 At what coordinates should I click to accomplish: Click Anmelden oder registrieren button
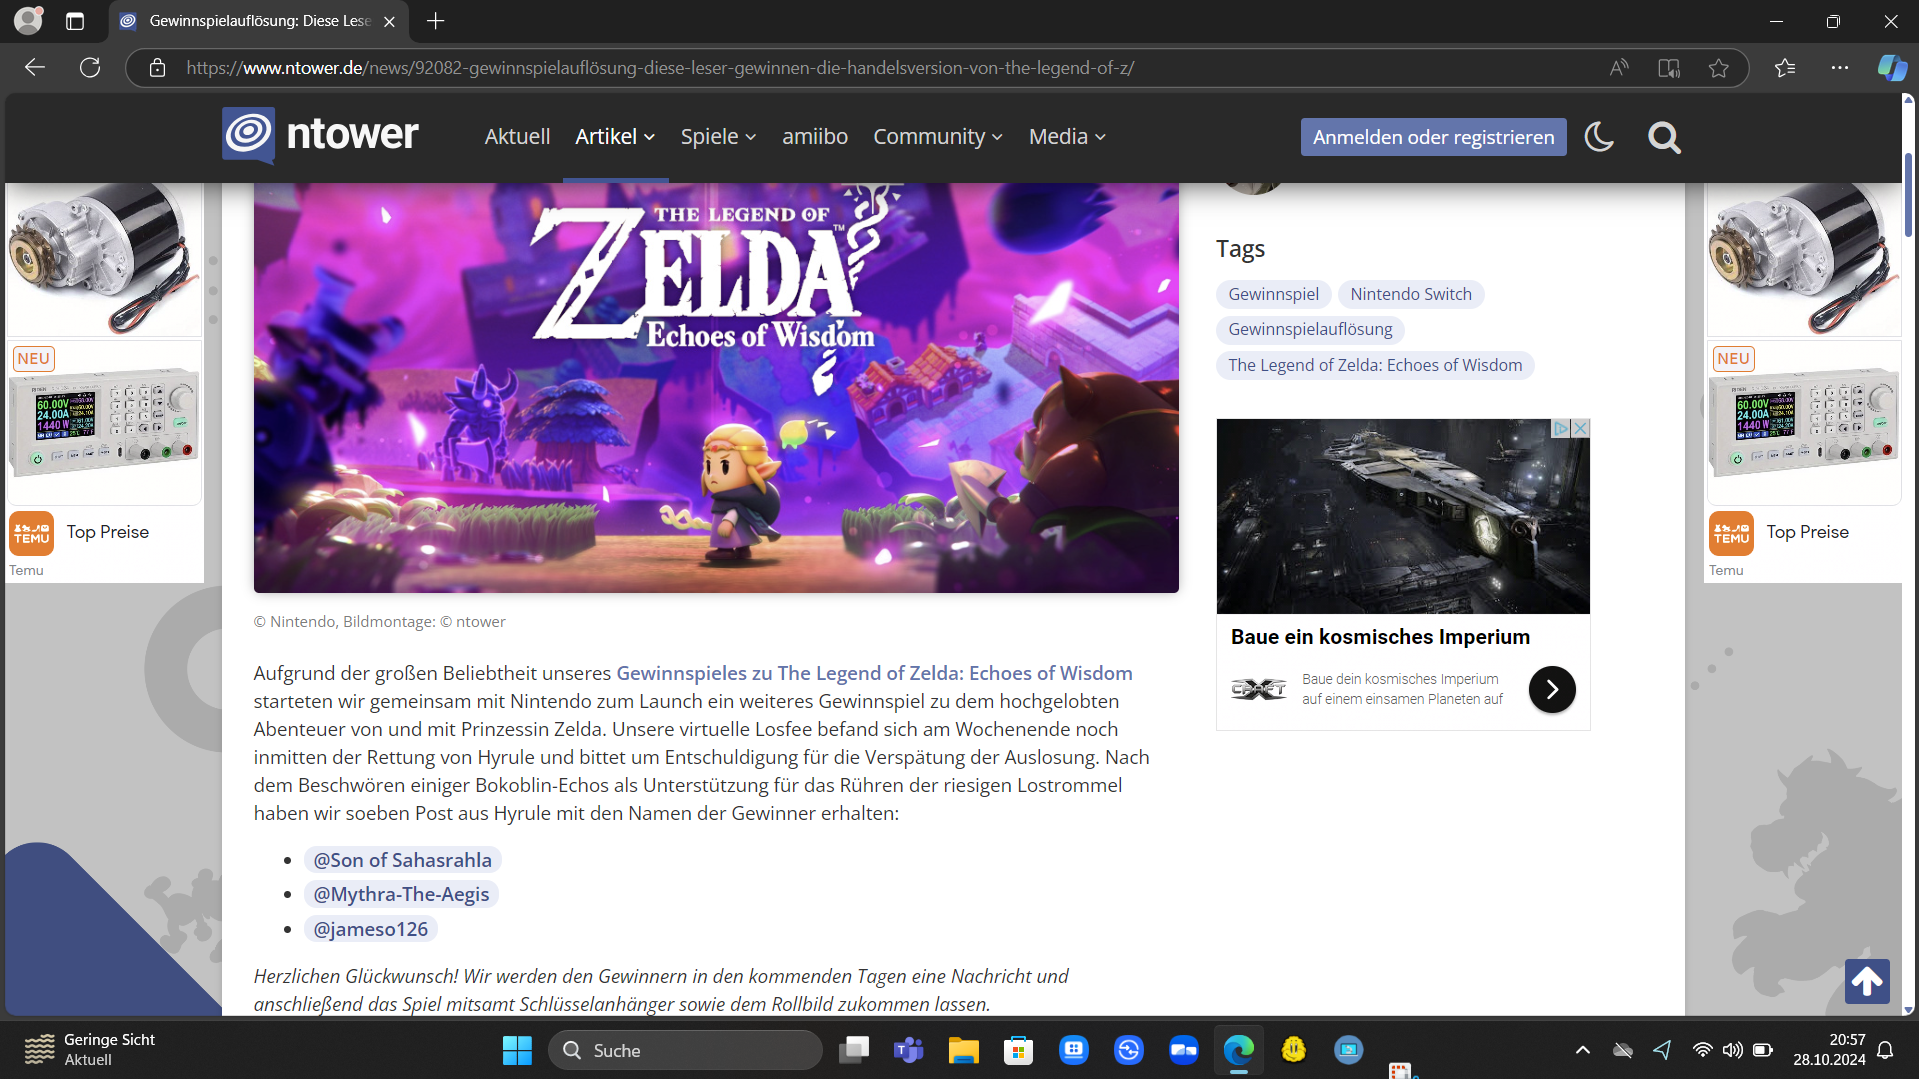[1432, 137]
